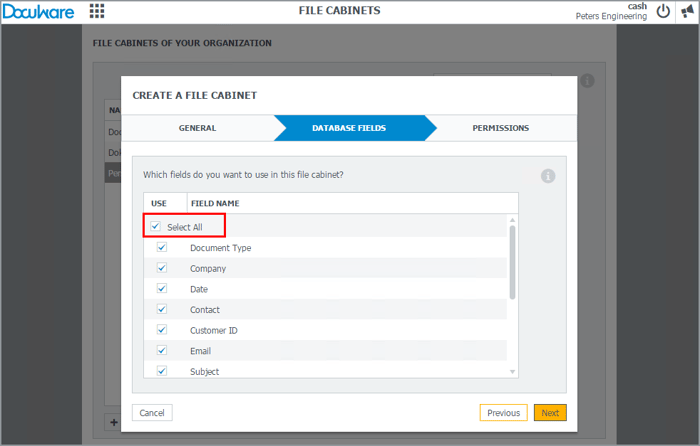Click the scroll up arrow in field list
Image resolution: width=700 pixels, height=446 pixels.
tap(513, 219)
